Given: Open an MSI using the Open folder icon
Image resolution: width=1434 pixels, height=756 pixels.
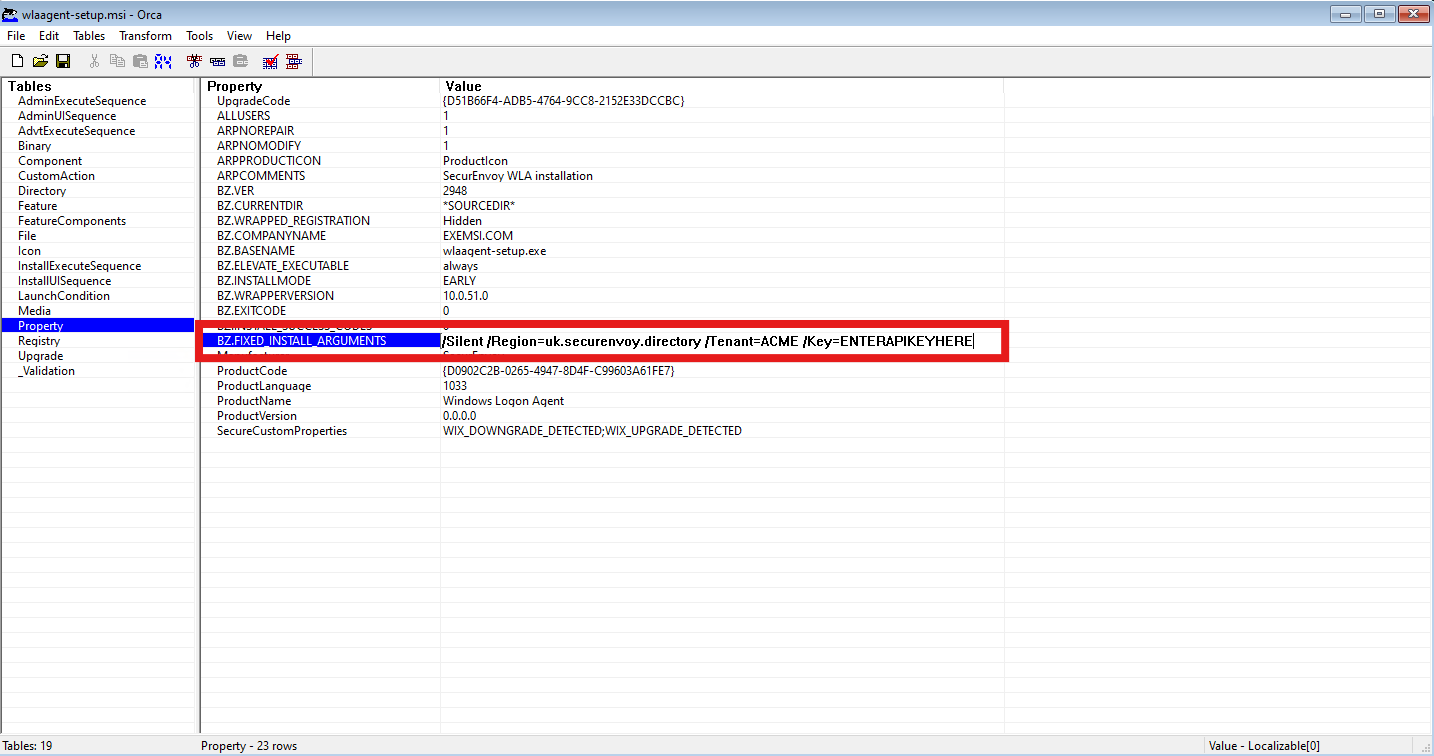Looking at the screenshot, I should point(40,60).
